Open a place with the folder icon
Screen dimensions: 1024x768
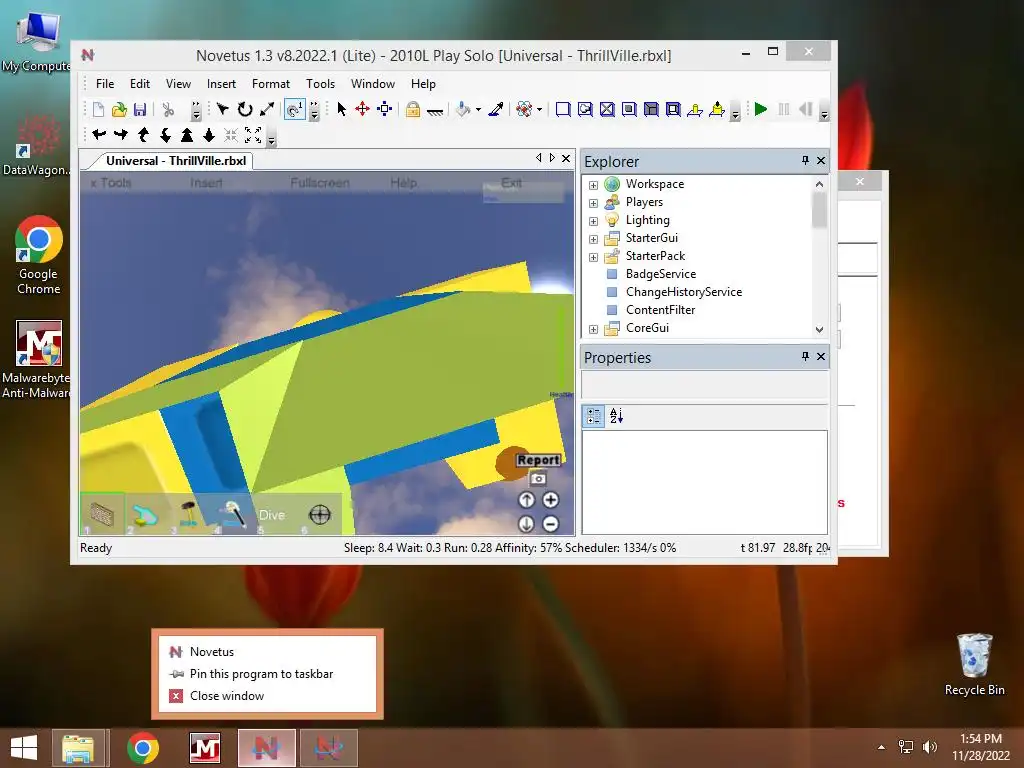[119, 110]
